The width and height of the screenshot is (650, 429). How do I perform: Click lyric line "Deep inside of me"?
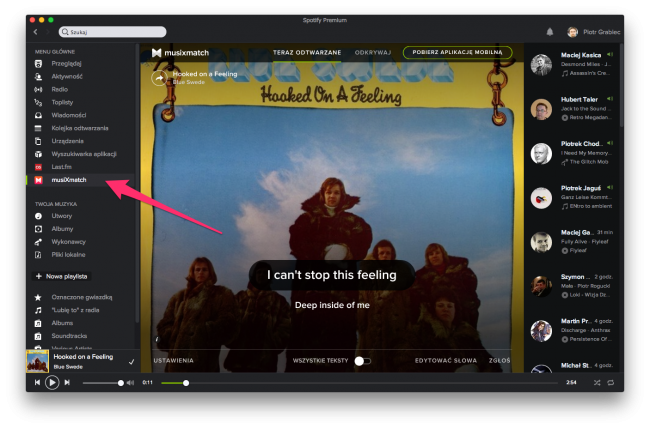[332, 305]
